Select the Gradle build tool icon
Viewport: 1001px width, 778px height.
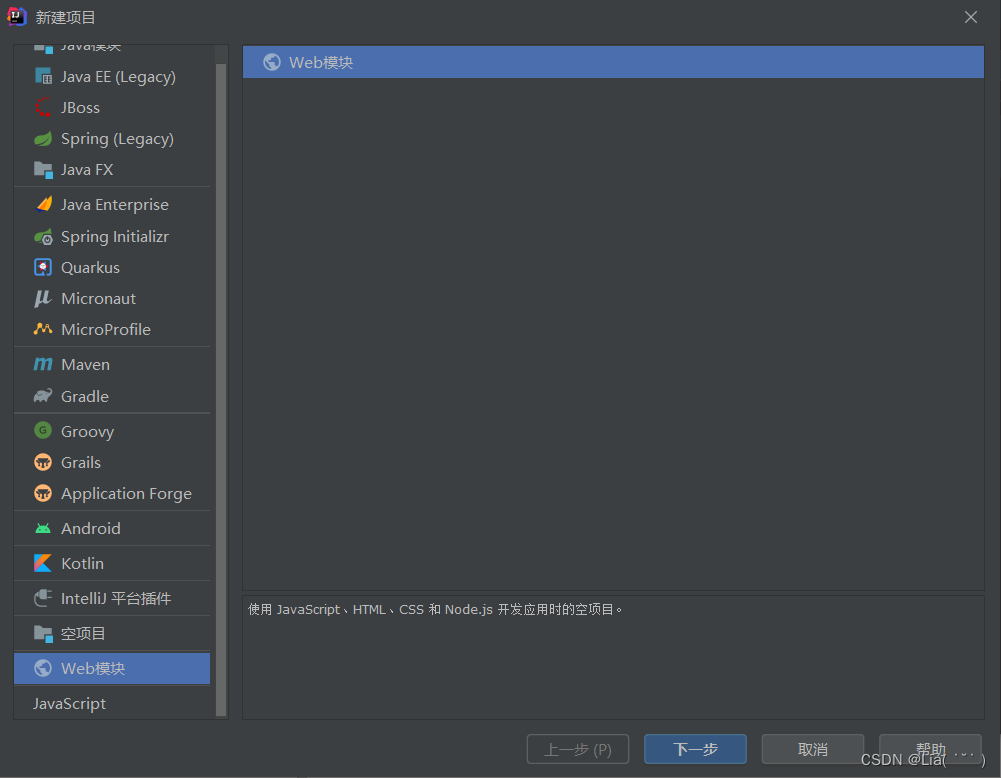(44, 396)
